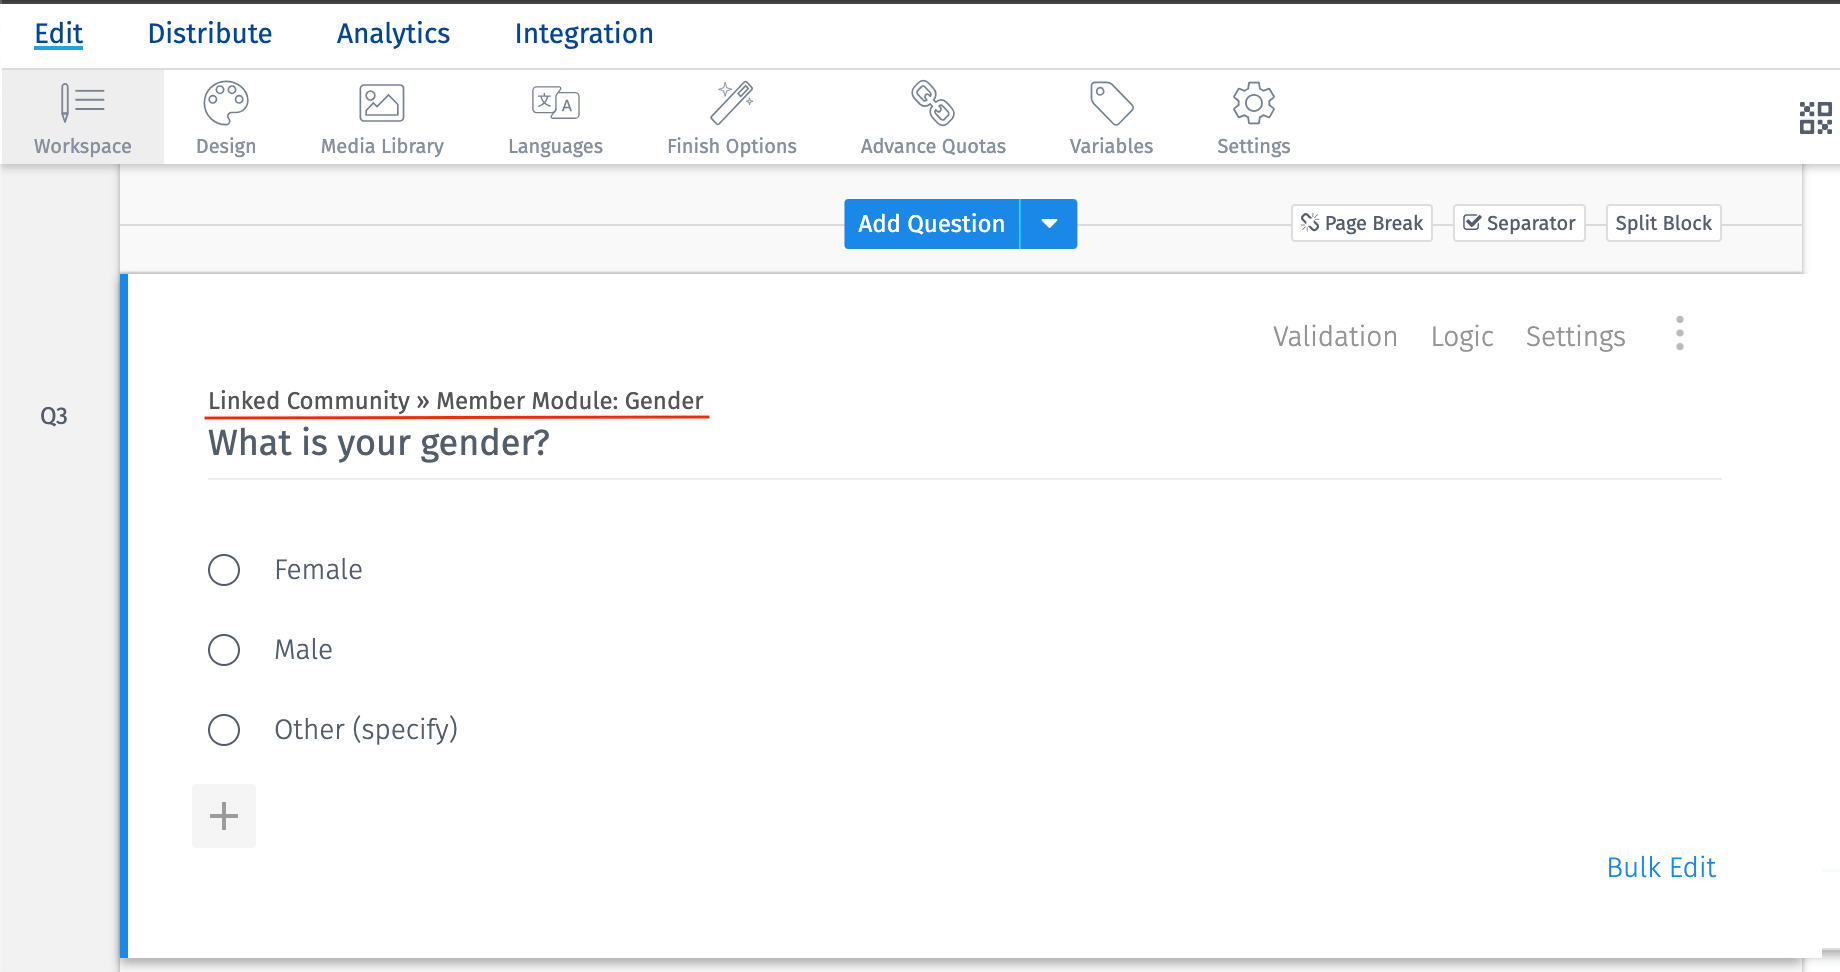Screen dimensions: 1840x972
Task: Click the Bulk Edit link
Action: tap(1661, 867)
